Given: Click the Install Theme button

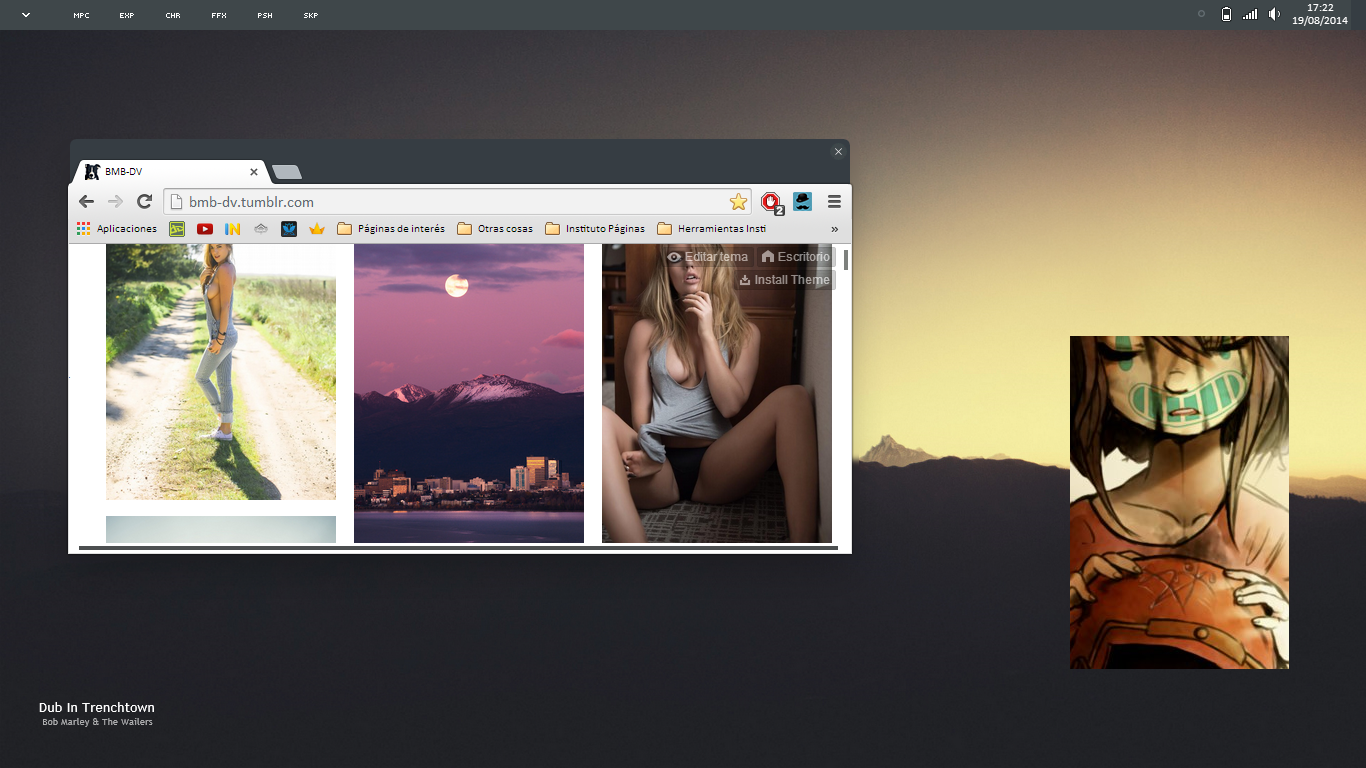Looking at the screenshot, I should (x=784, y=280).
